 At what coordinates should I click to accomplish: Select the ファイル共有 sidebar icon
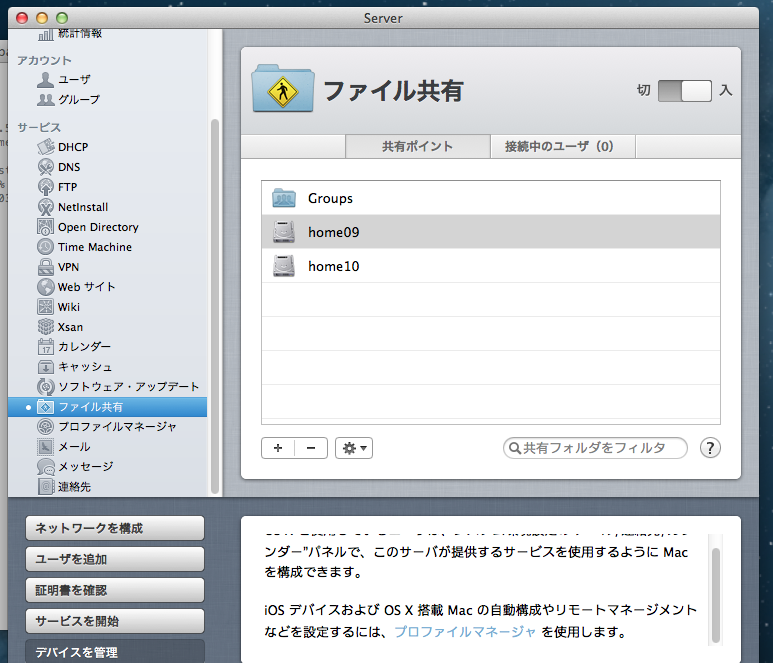click(45, 407)
